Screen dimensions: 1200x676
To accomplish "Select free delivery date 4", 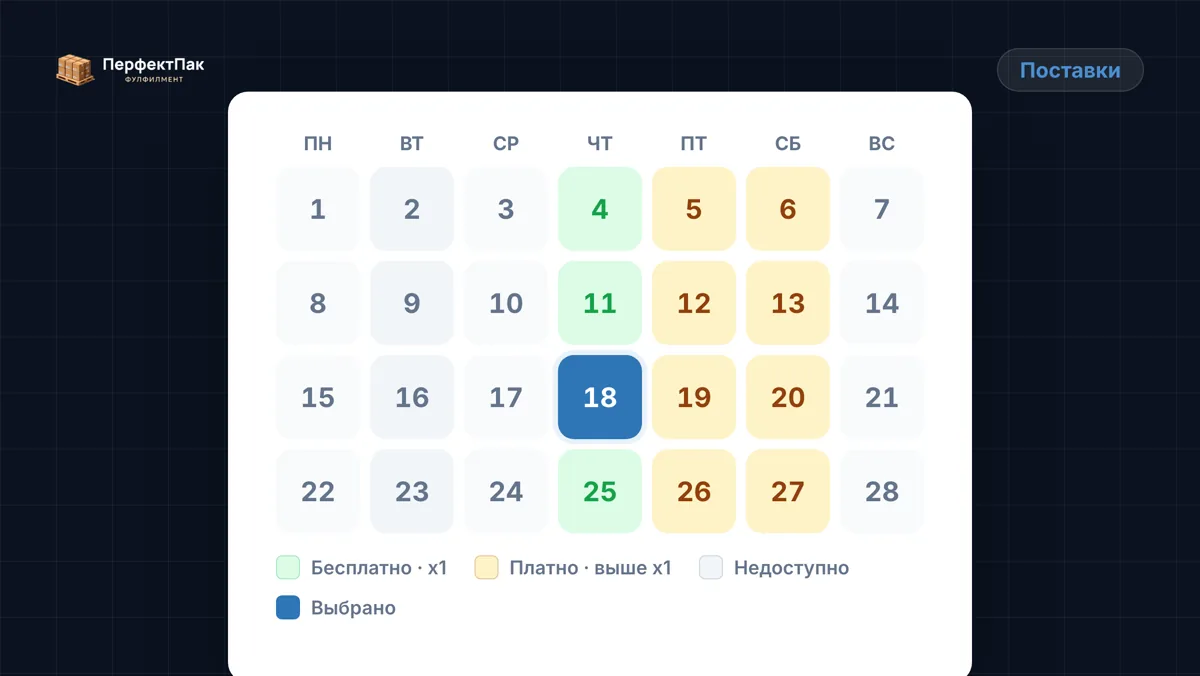I will pos(600,209).
